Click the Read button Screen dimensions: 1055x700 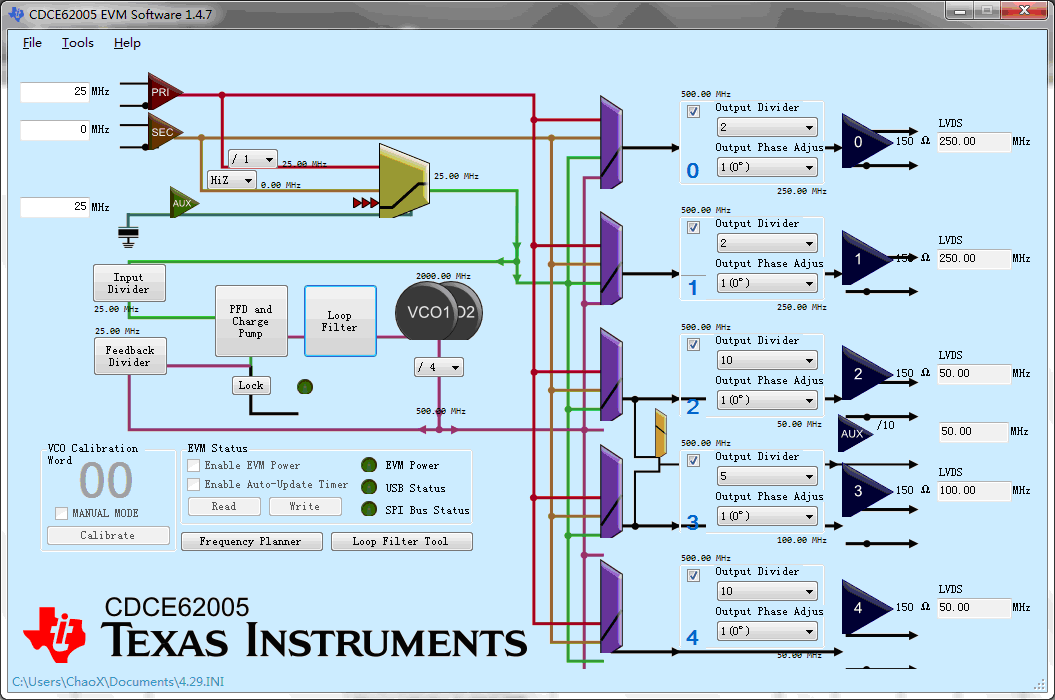[x=224, y=506]
